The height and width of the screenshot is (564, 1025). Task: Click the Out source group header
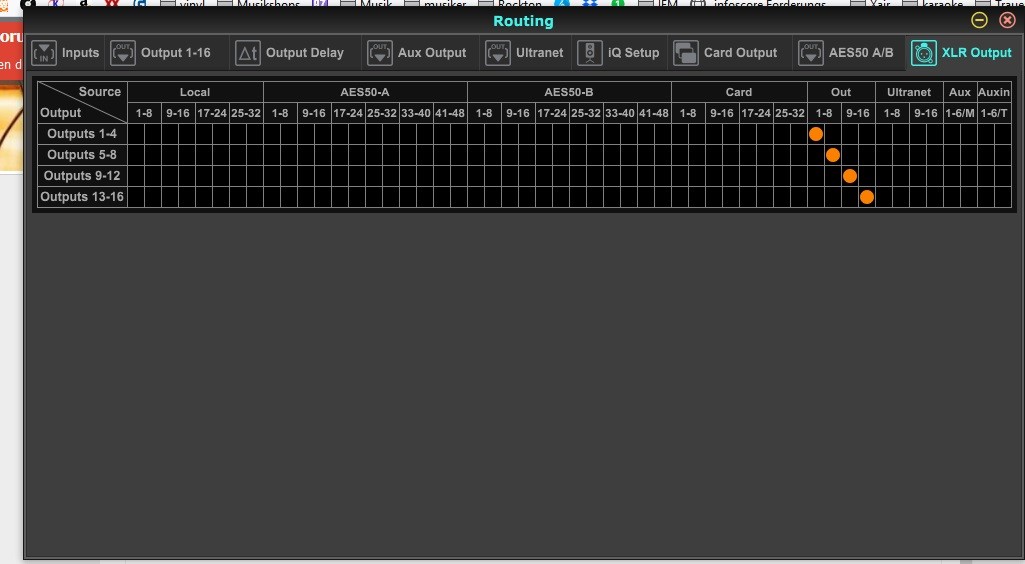point(841,92)
